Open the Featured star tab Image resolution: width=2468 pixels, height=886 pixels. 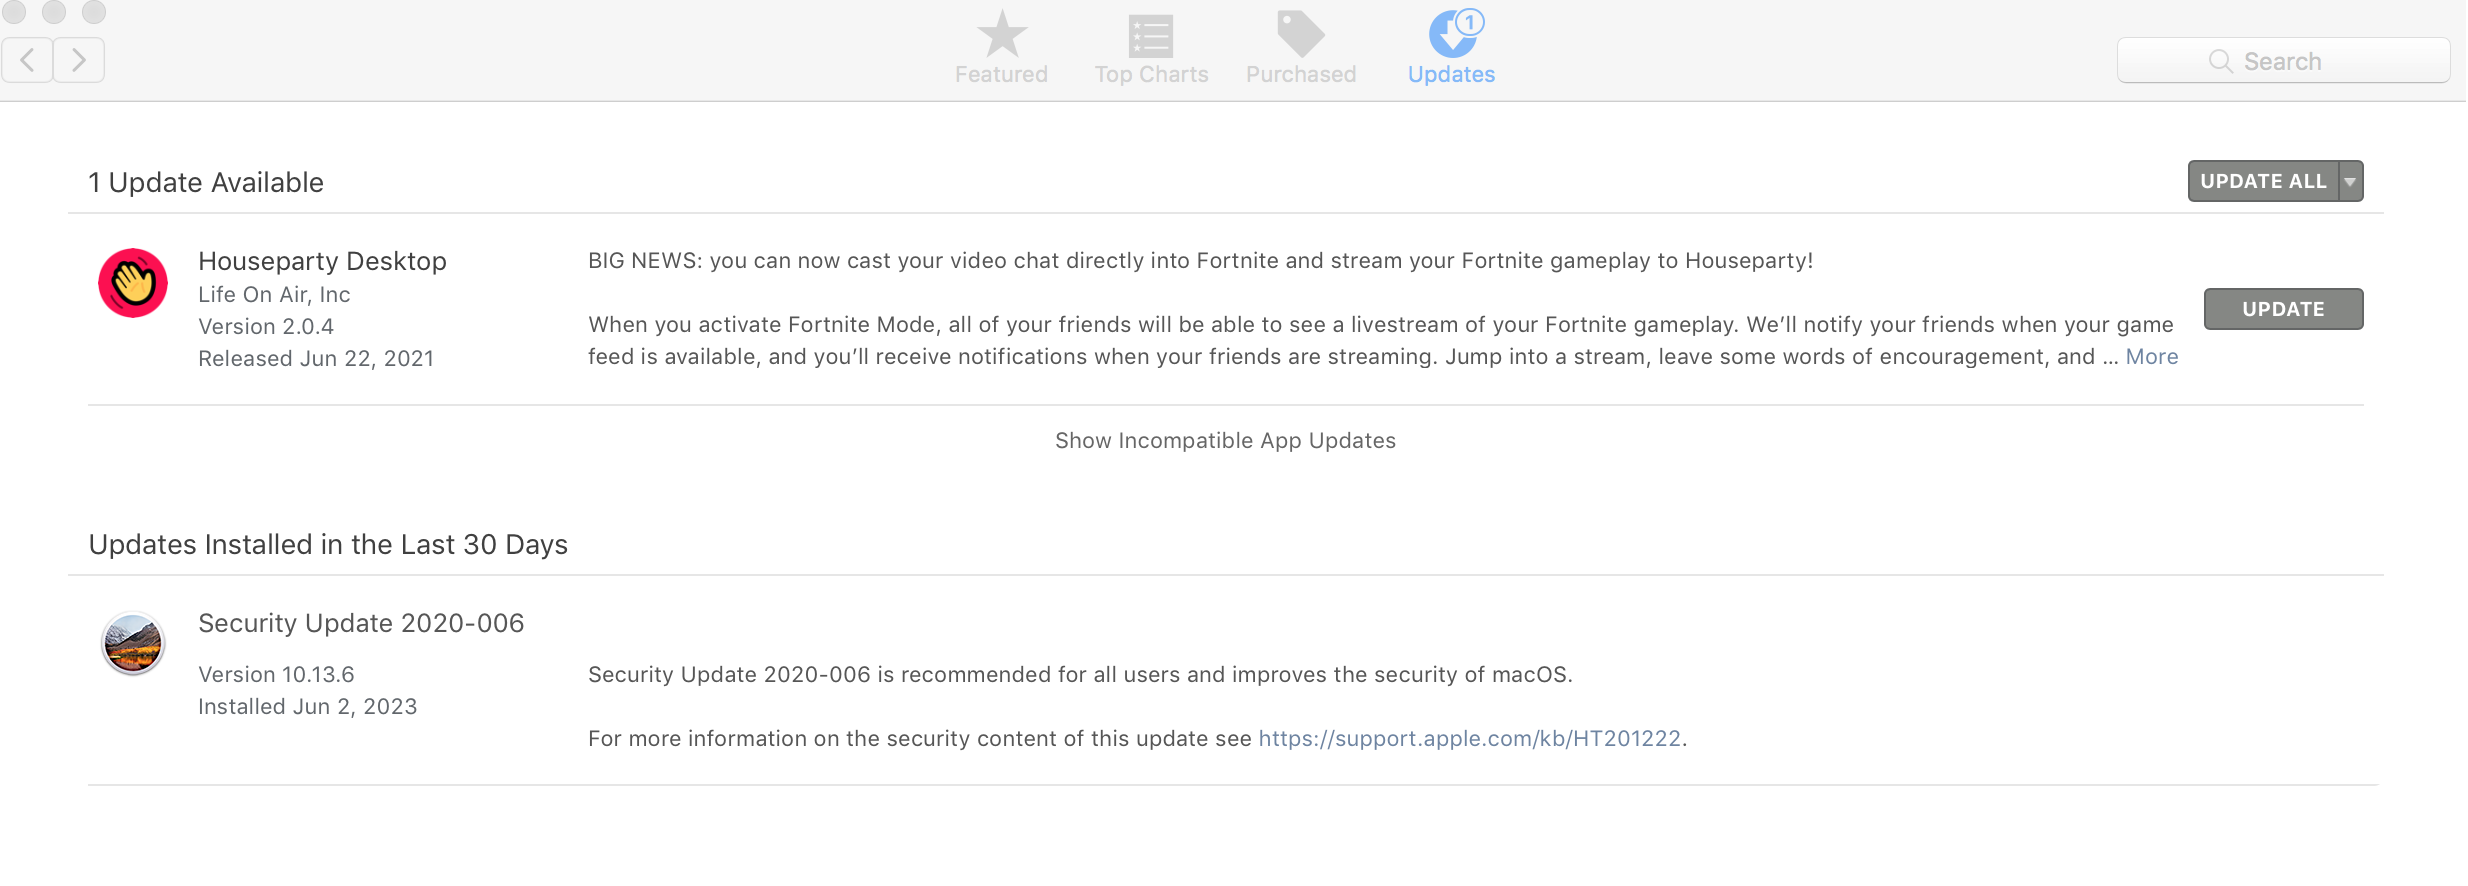pos(1001,47)
